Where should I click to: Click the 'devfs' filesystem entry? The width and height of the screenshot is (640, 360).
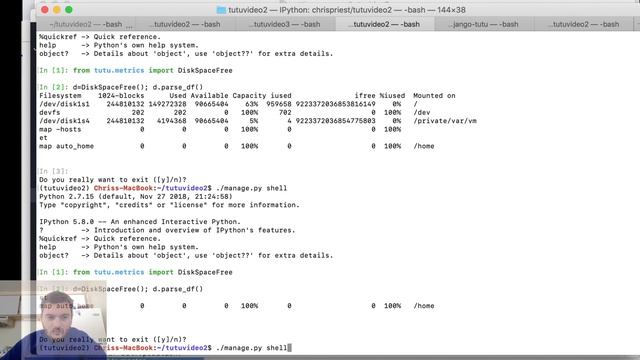point(49,112)
